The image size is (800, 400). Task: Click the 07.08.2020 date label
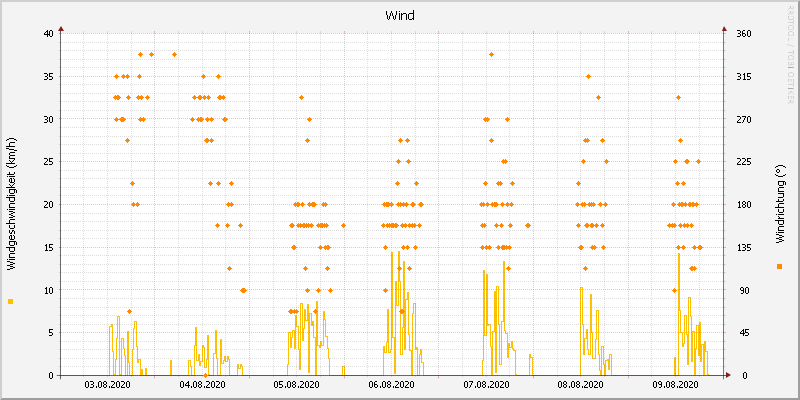pyautogui.click(x=486, y=385)
